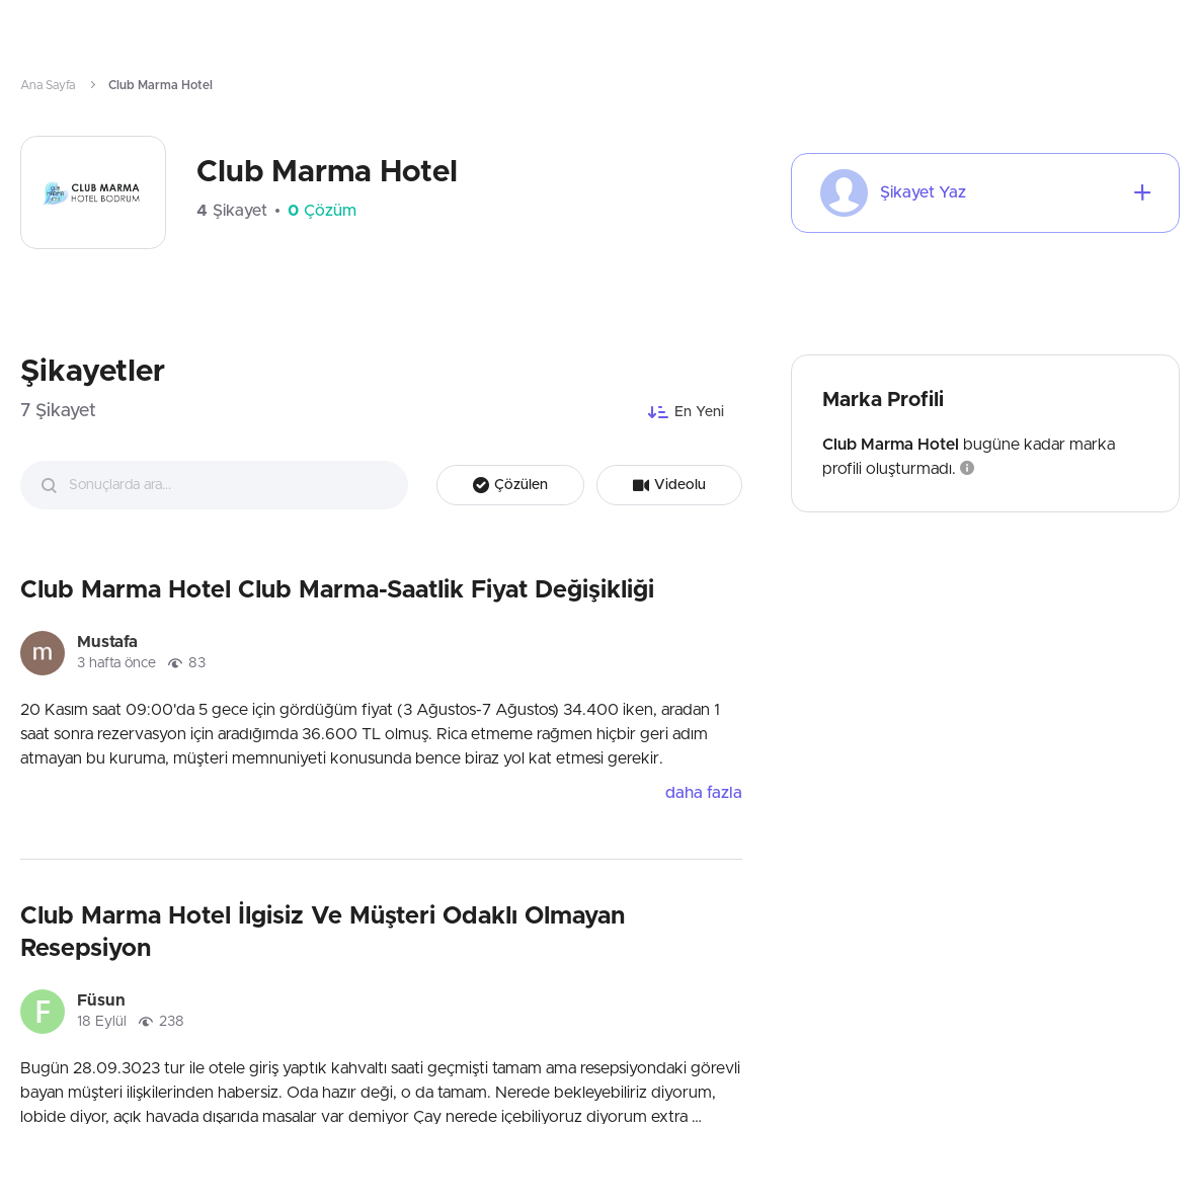Toggle the Videolu filter

pos(669,485)
